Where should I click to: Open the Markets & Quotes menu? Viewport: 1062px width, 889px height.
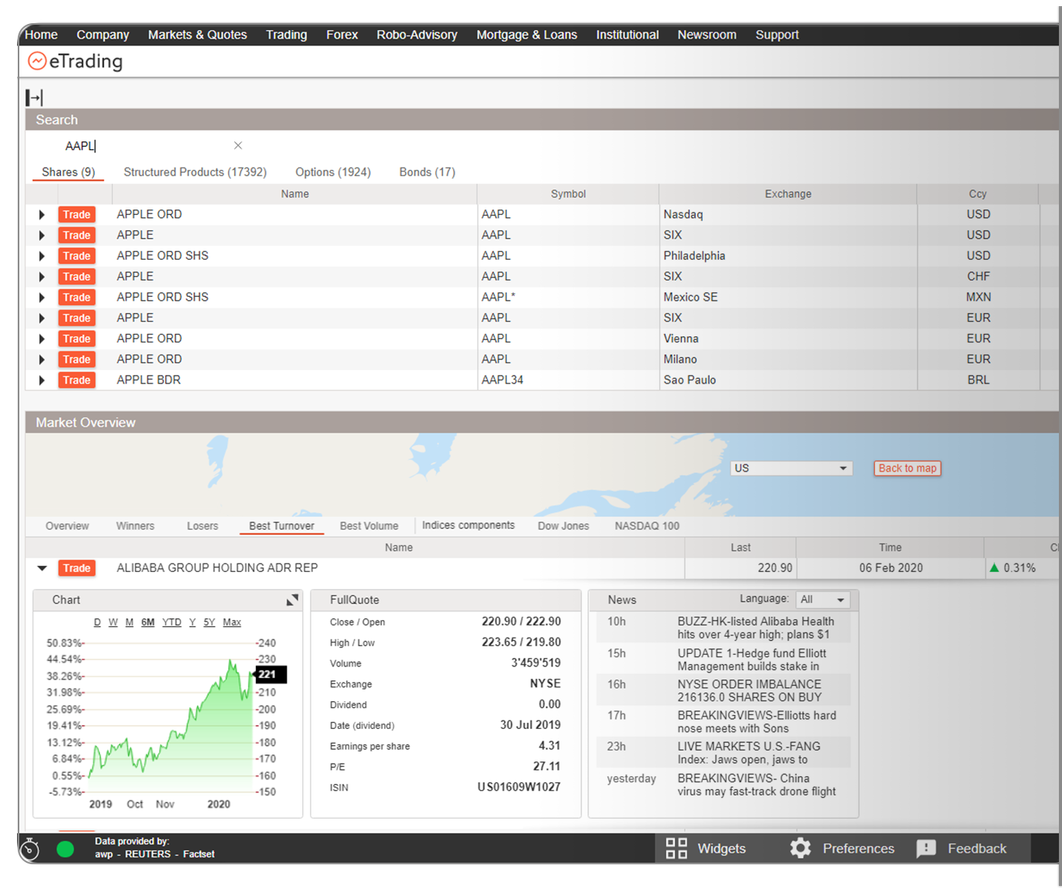pyautogui.click(x=197, y=35)
